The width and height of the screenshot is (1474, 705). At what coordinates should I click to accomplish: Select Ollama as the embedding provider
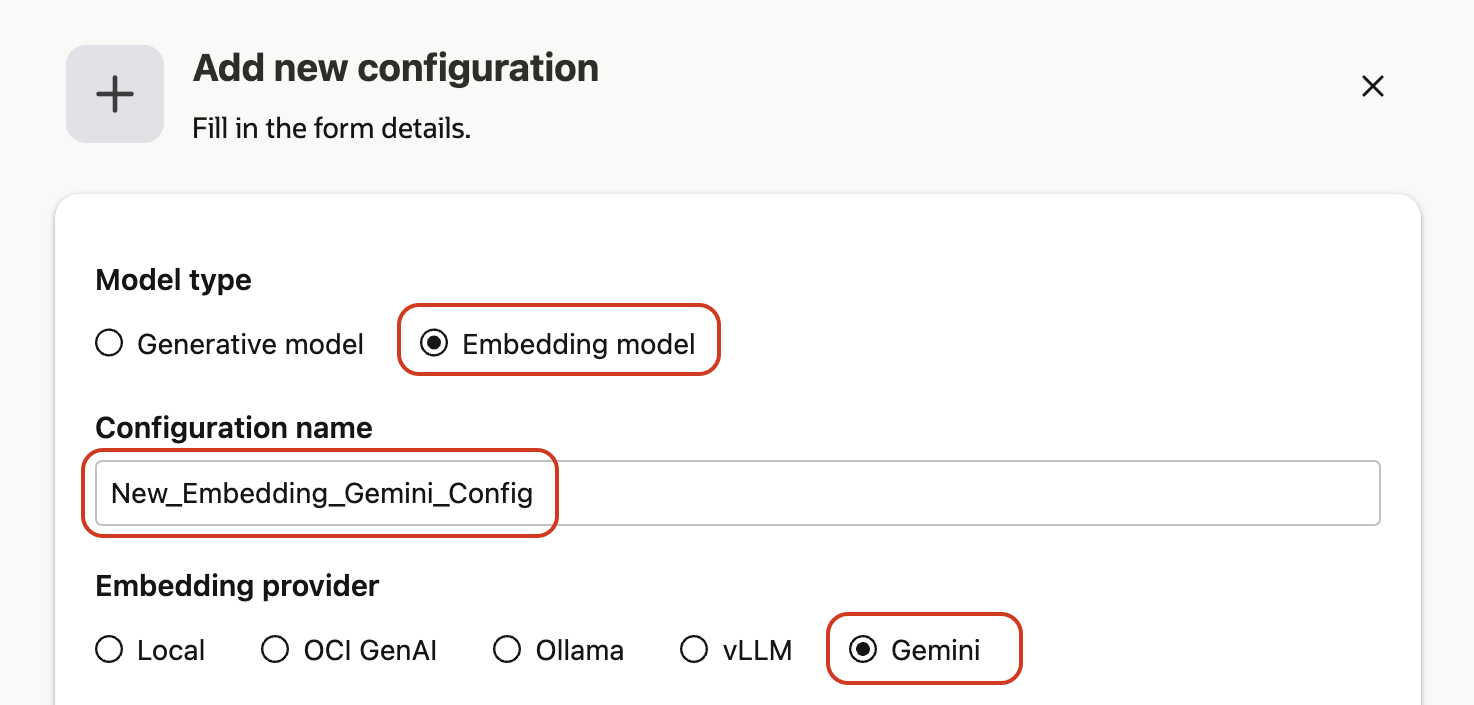point(507,649)
